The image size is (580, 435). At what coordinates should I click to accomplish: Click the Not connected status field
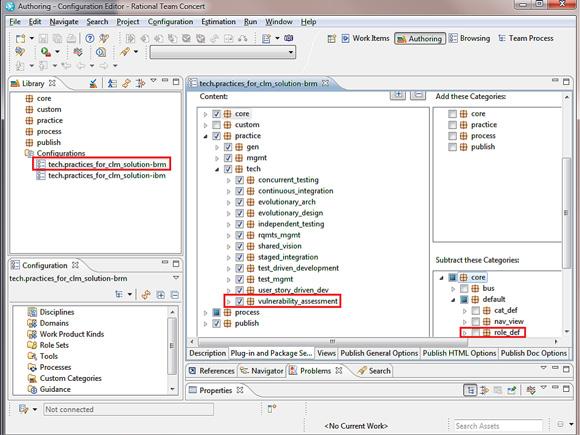tap(129, 409)
